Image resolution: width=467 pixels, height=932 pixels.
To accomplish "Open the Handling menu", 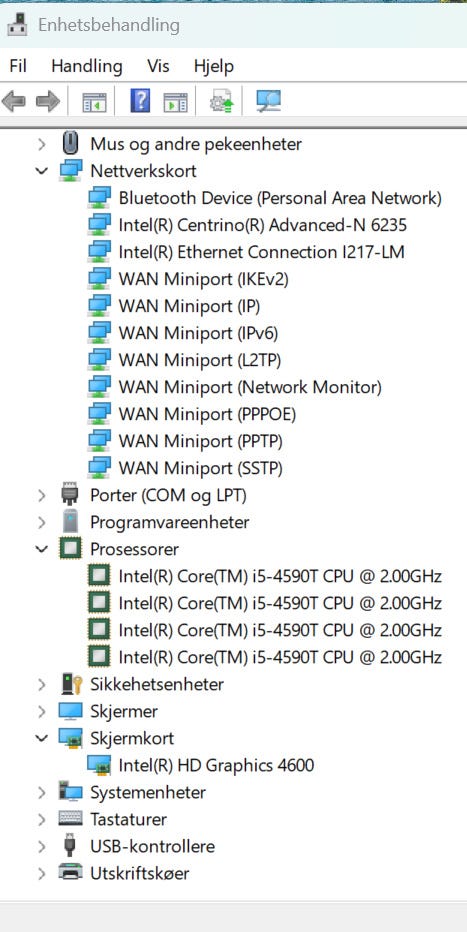I will click(x=87, y=65).
